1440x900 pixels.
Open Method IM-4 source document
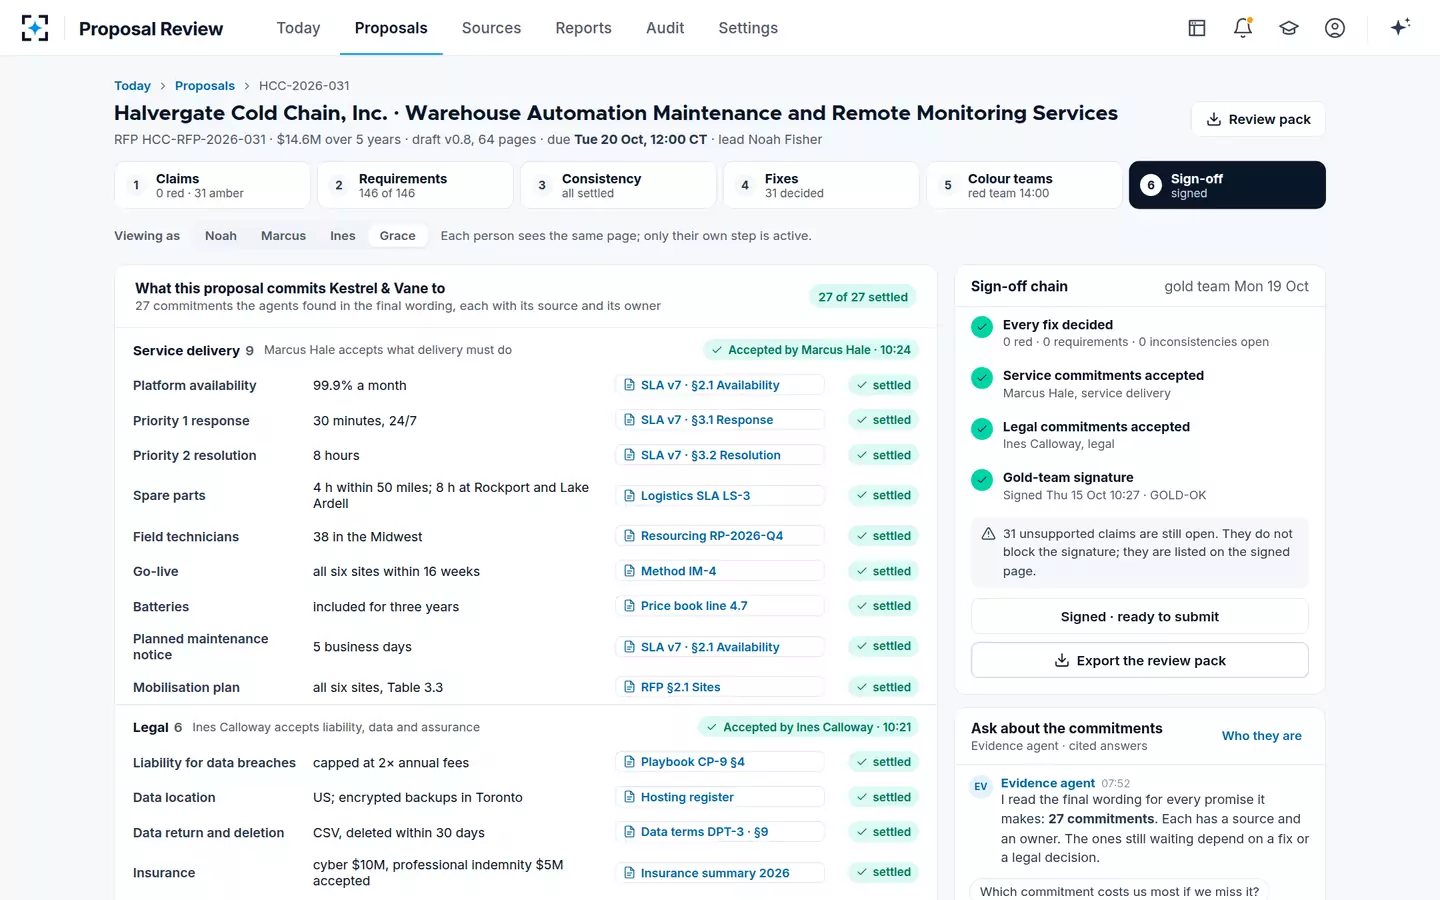tap(720, 571)
